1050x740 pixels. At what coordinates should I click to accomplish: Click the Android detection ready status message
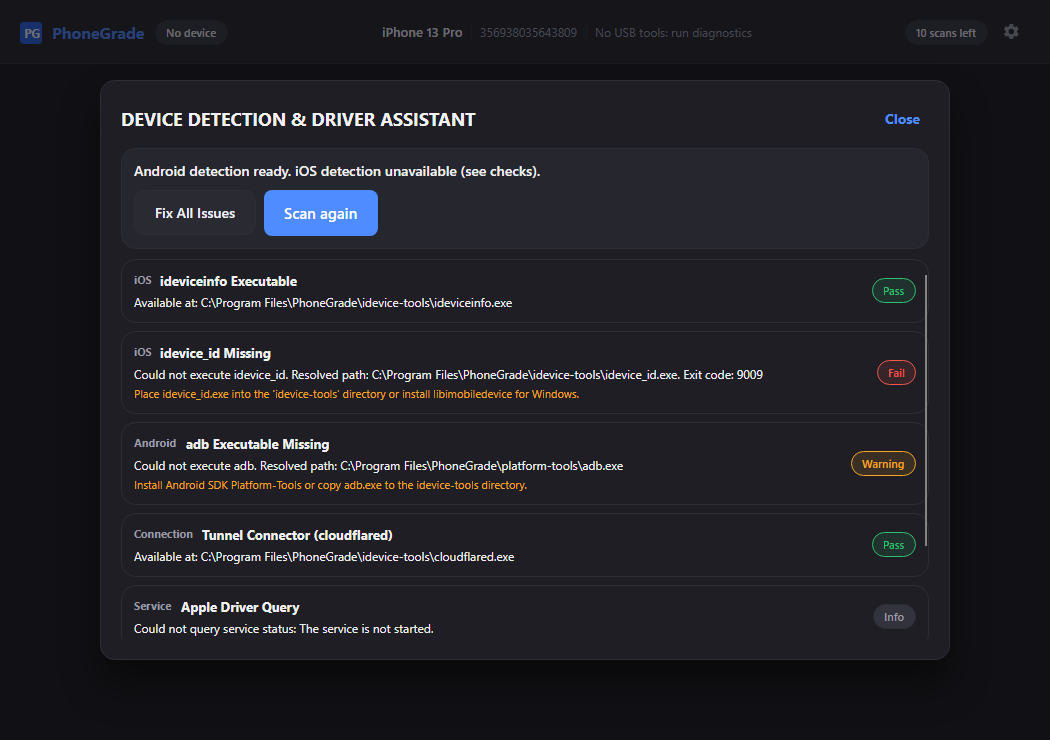coord(337,171)
